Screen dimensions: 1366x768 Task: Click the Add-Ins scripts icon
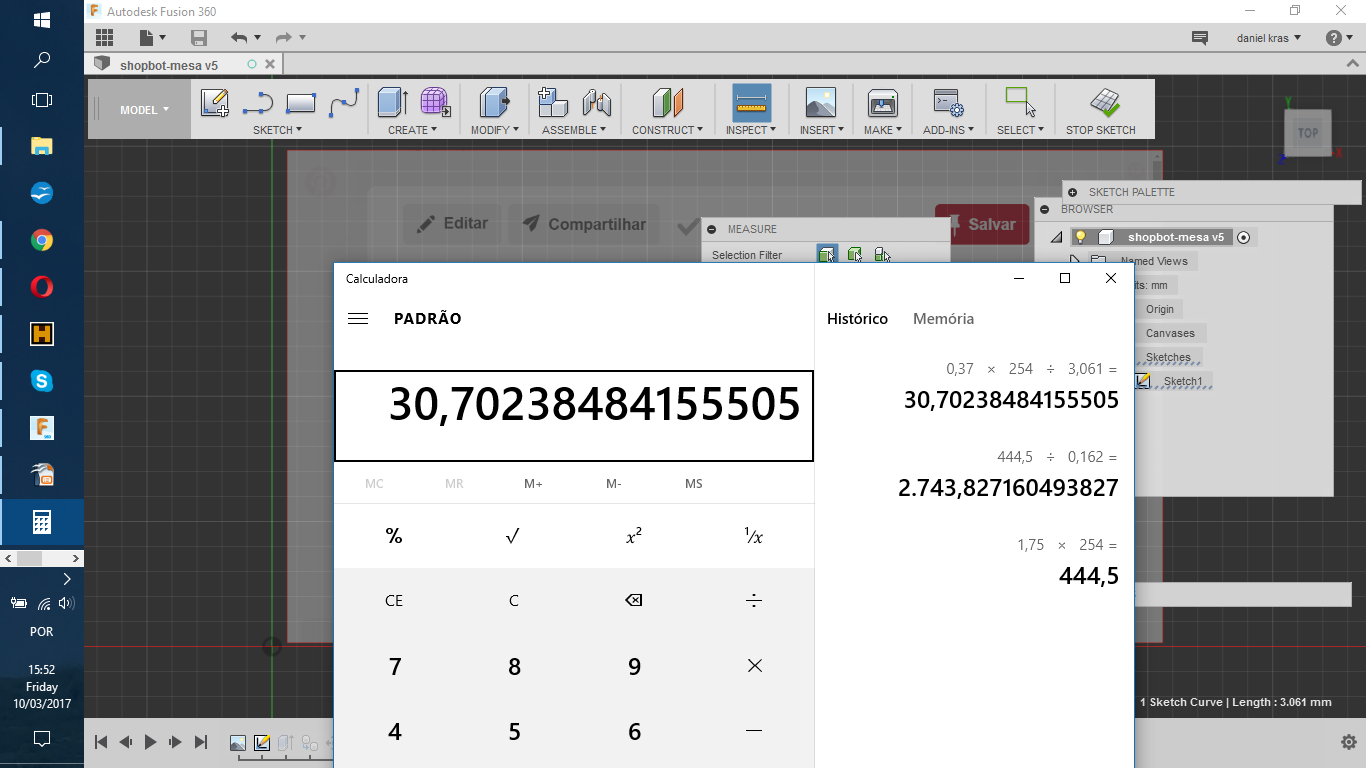pos(947,103)
